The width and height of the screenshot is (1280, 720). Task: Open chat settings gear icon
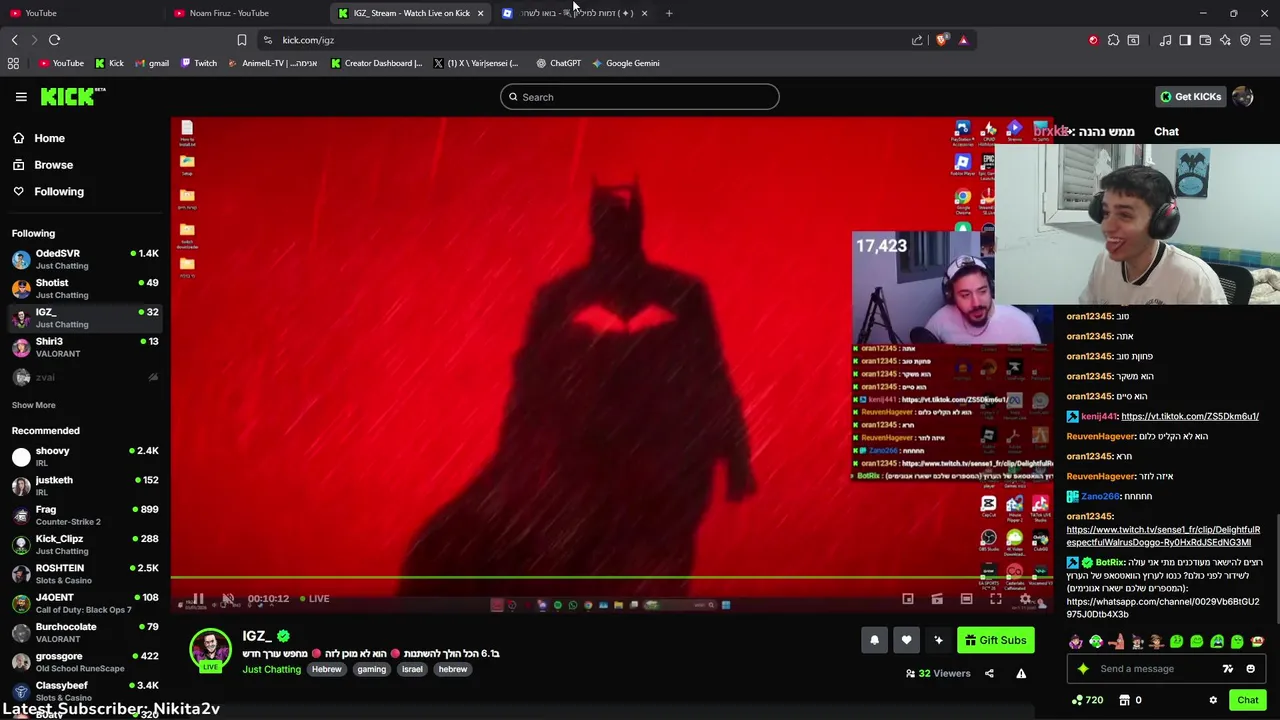click(x=1213, y=700)
